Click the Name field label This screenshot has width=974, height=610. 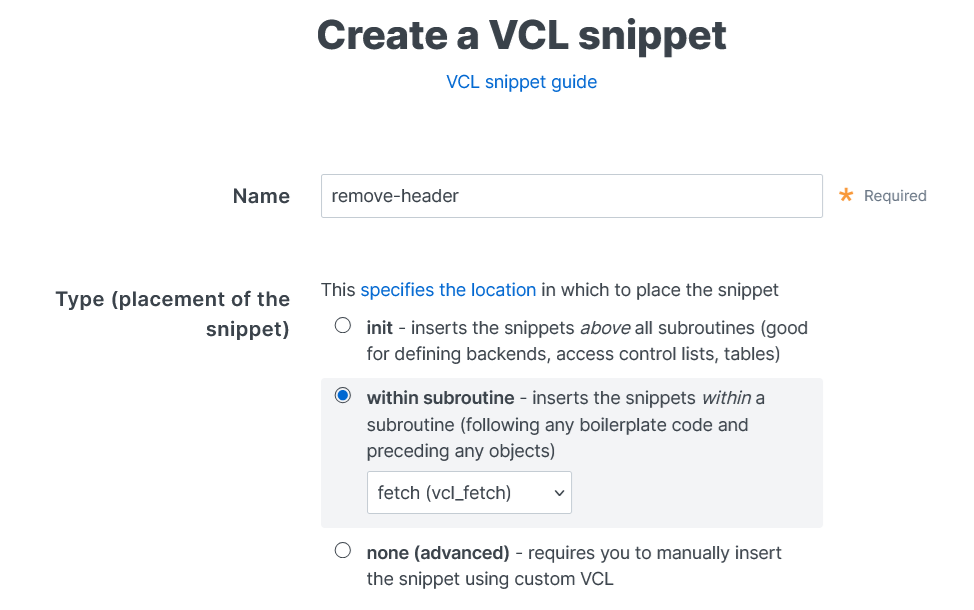tap(260, 196)
